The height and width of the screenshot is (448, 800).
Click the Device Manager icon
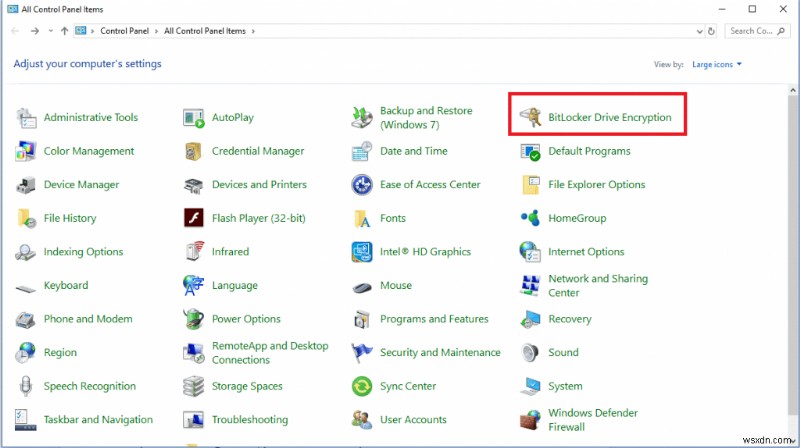tap(26, 185)
